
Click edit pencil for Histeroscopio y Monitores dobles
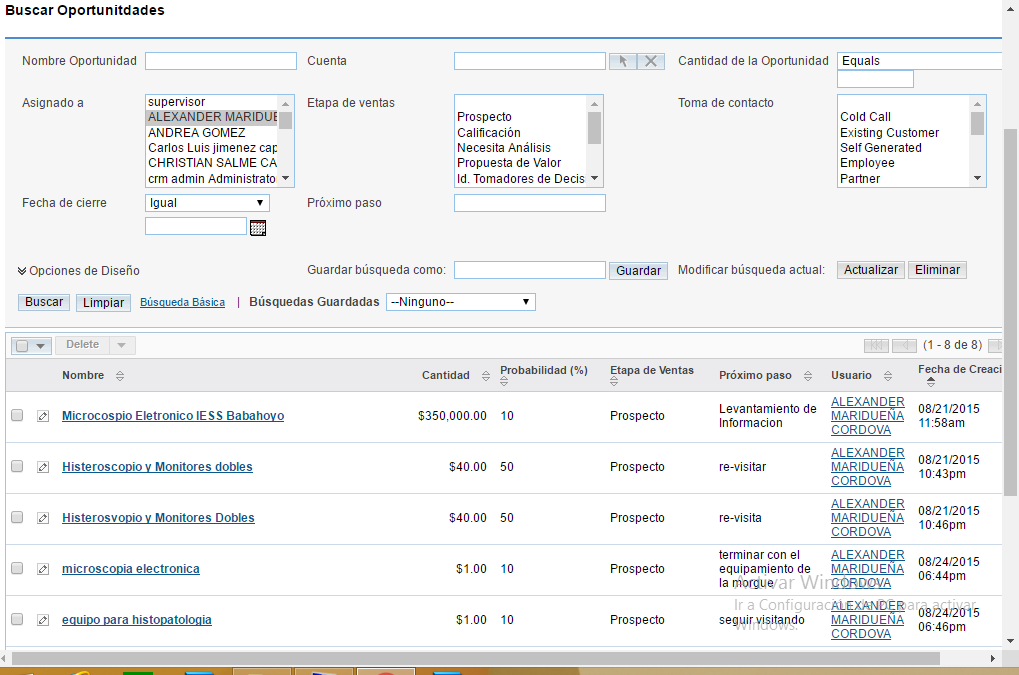point(43,467)
